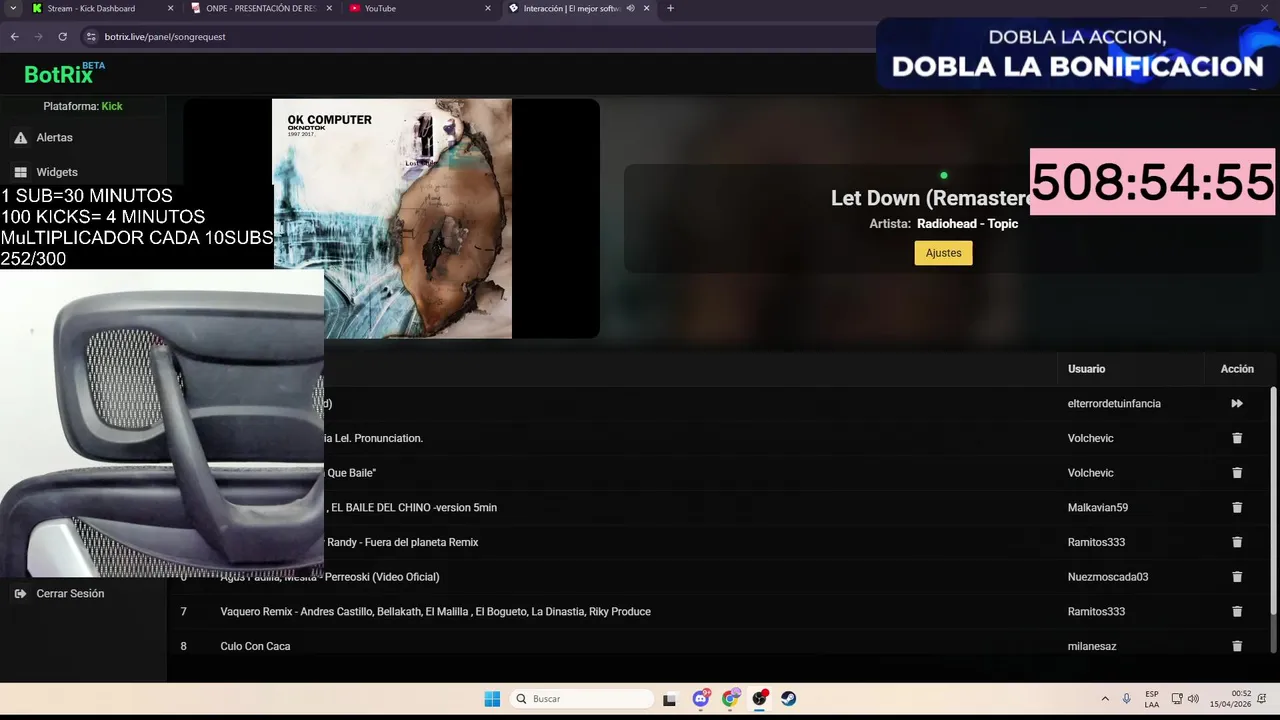Open the network and volume quick settings

(x=1185, y=699)
